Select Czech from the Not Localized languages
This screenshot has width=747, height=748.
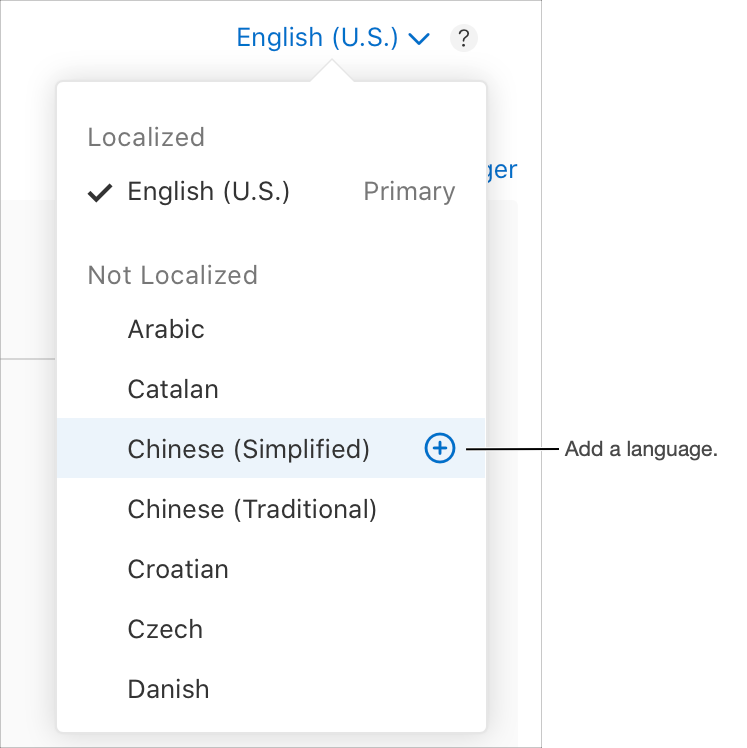pos(165,629)
